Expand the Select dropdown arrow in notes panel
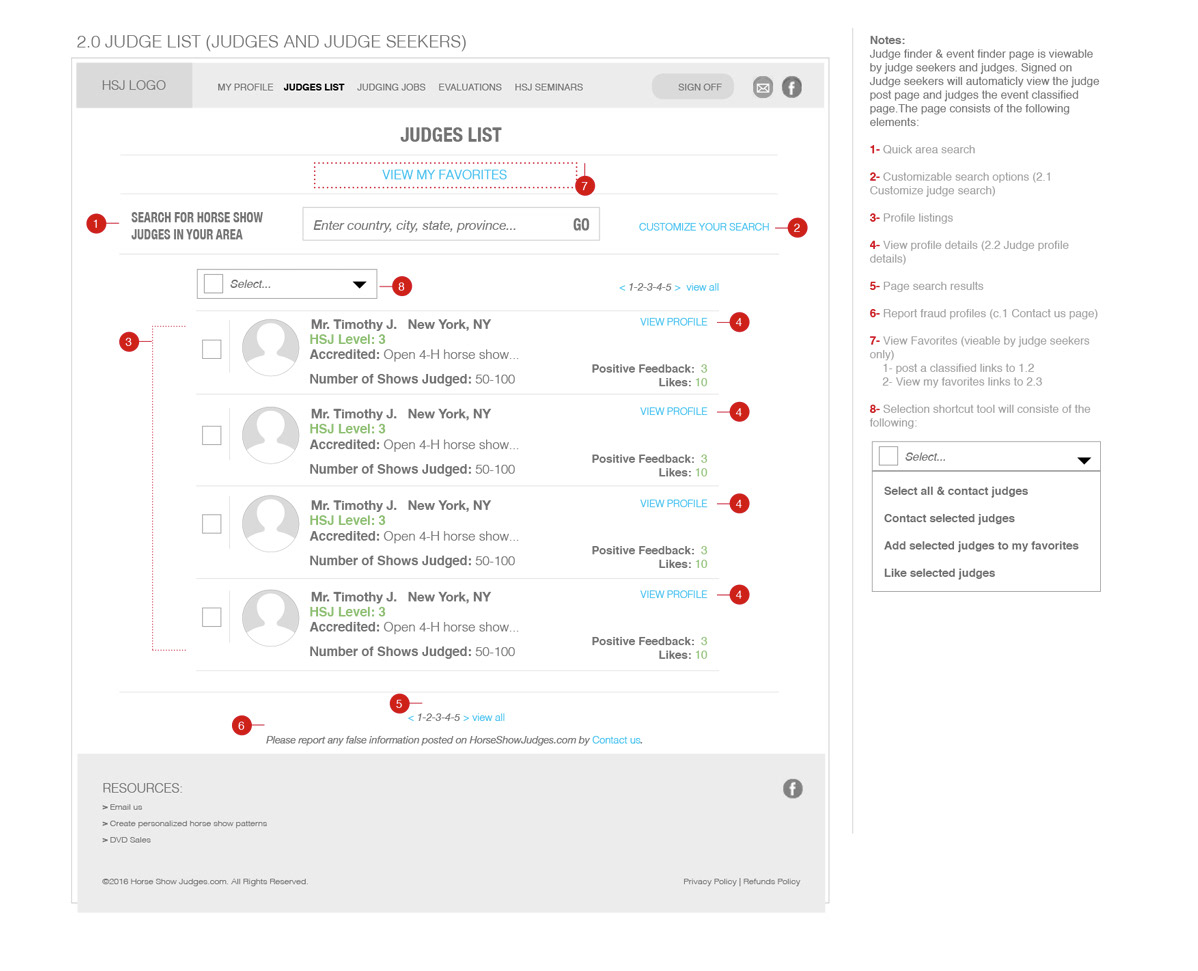The height and width of the screenshot is (971, 1198). [x=1083, y=460]
